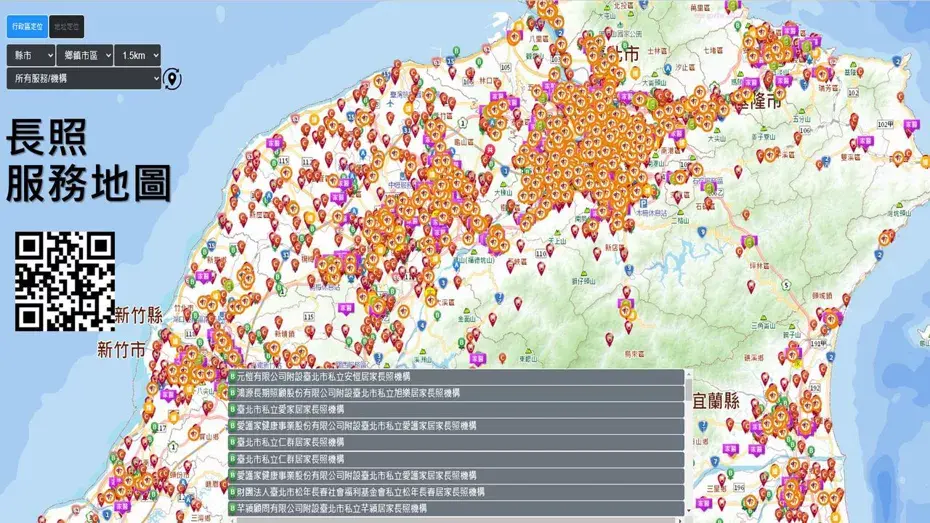Viewport: 930px width, 523px height.
Task: Click the results list horizontal scrollbar
Action: [457, 520]
